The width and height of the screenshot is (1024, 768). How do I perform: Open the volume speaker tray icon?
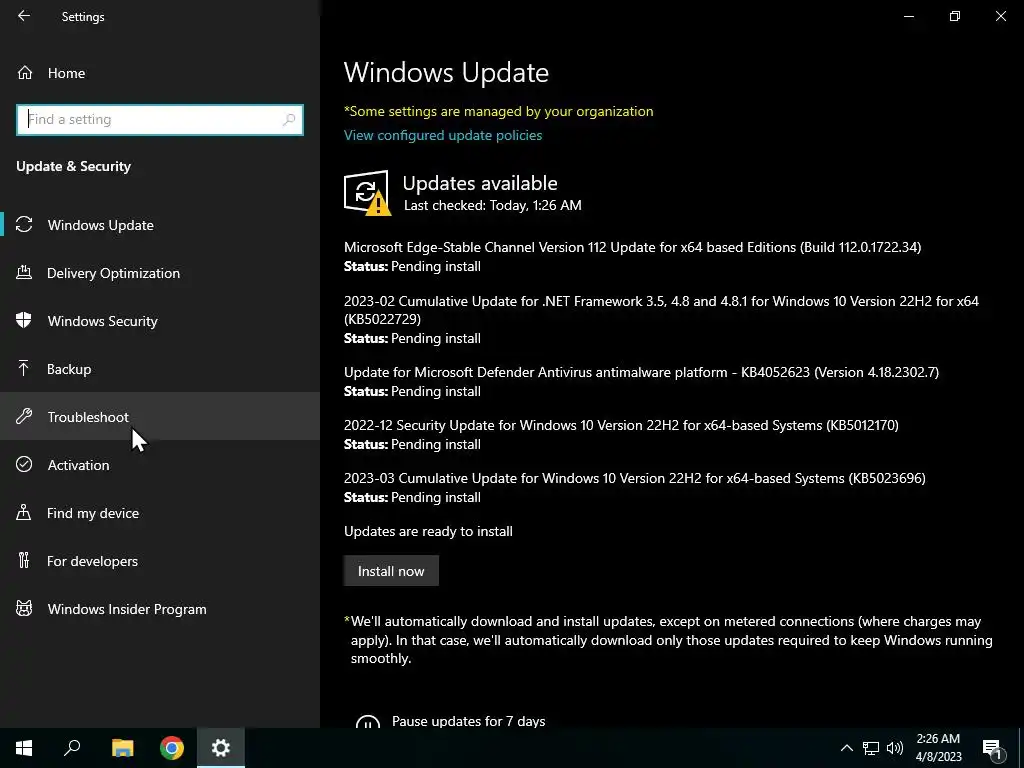(x=895, y=748)
